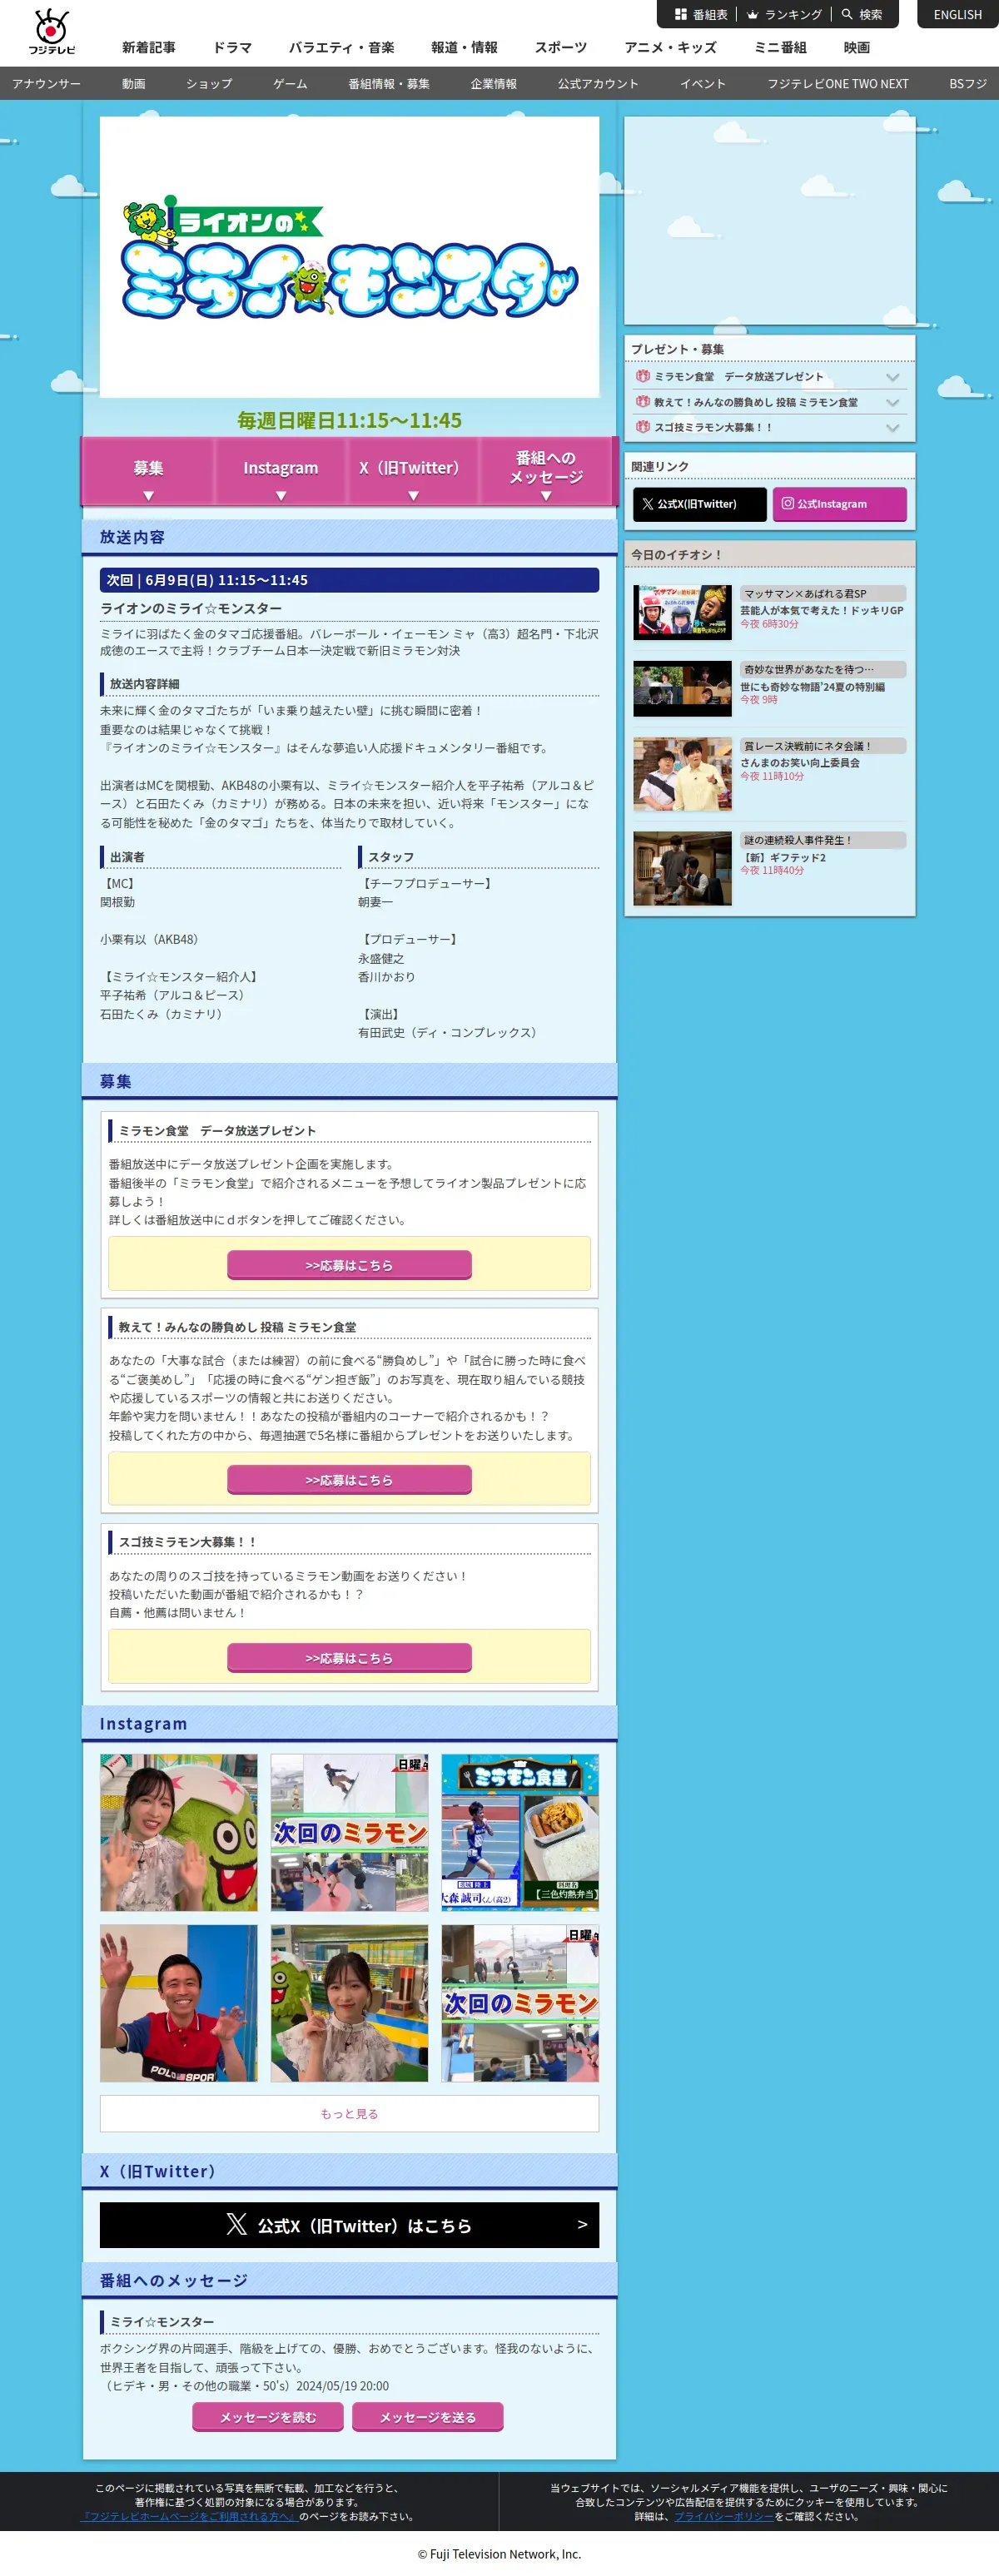Click 次回 6月9日(日) broadcast date bar
This screenshot has height=2576, width=999.
[x=349, y=580]
